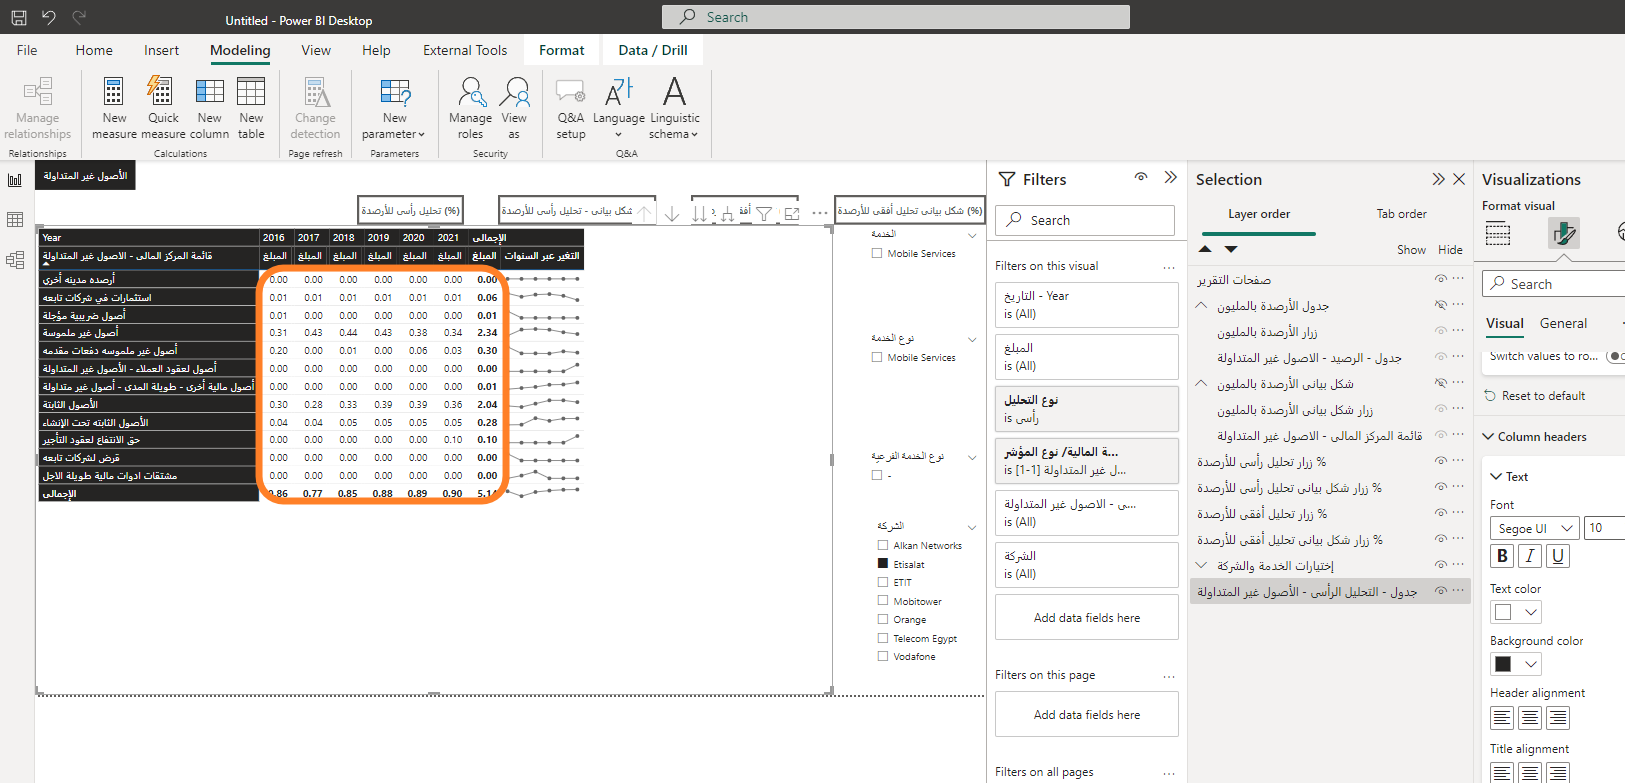Click Hide all layers in Selection pane

pos(1450,250)
